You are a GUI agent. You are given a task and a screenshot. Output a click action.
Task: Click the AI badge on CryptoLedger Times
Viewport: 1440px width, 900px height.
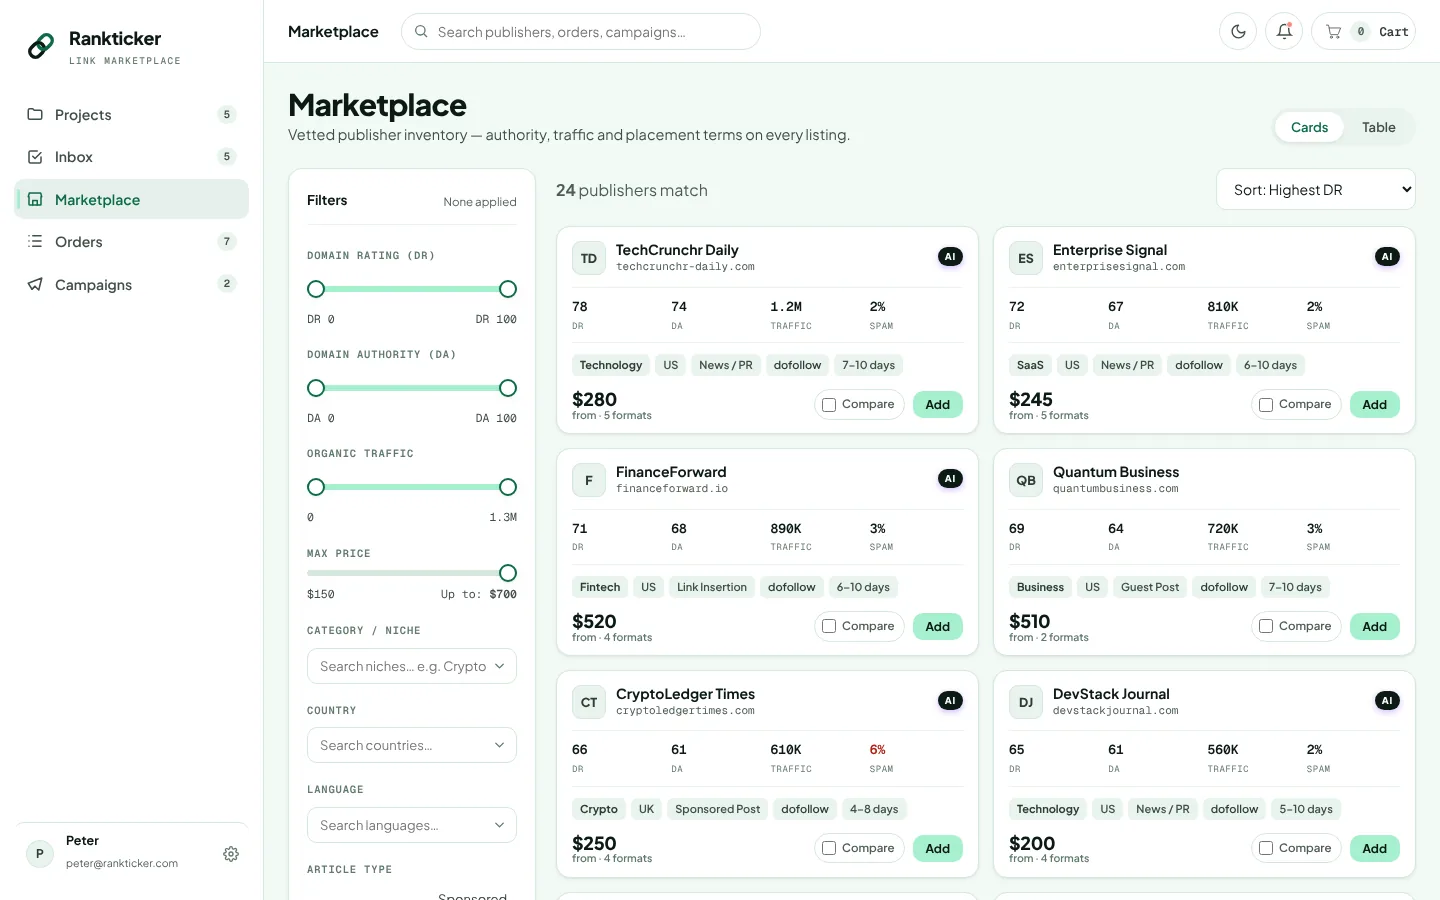tap(950, 701)
